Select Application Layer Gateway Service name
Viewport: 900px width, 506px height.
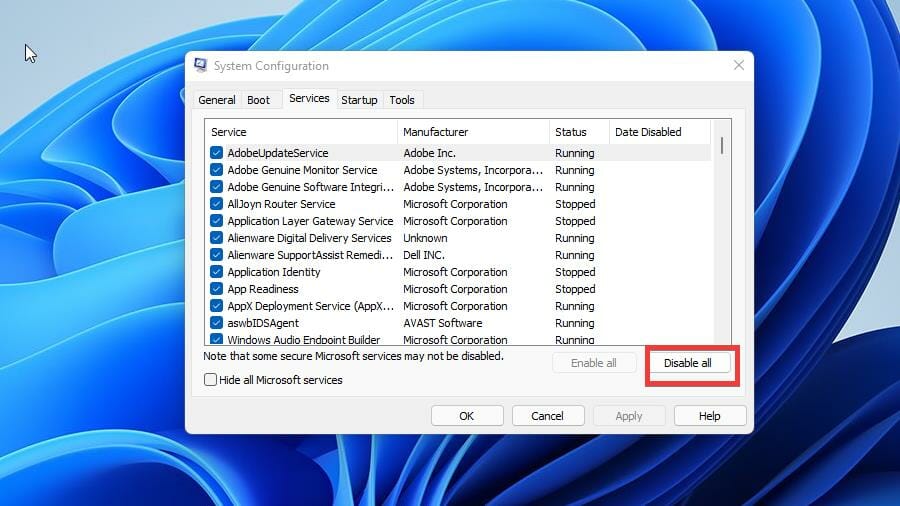311,221
